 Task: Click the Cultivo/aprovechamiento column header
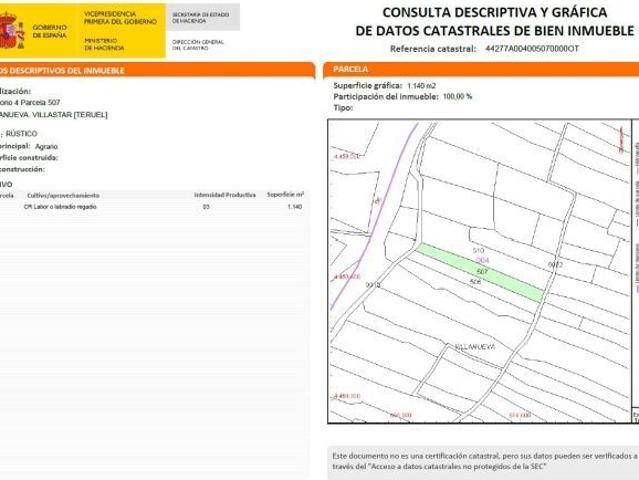[x=63, y=194]
